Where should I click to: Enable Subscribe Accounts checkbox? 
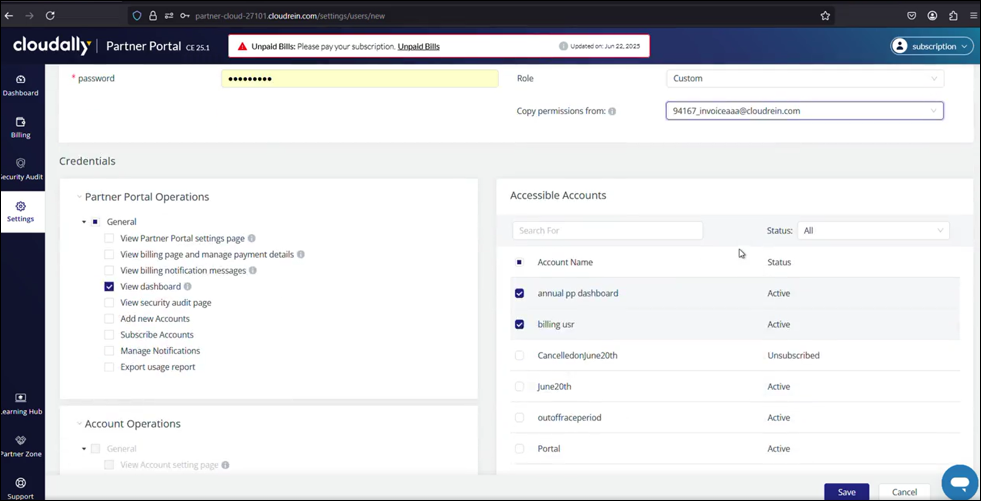pyautogui.click(x=109, y=335)
